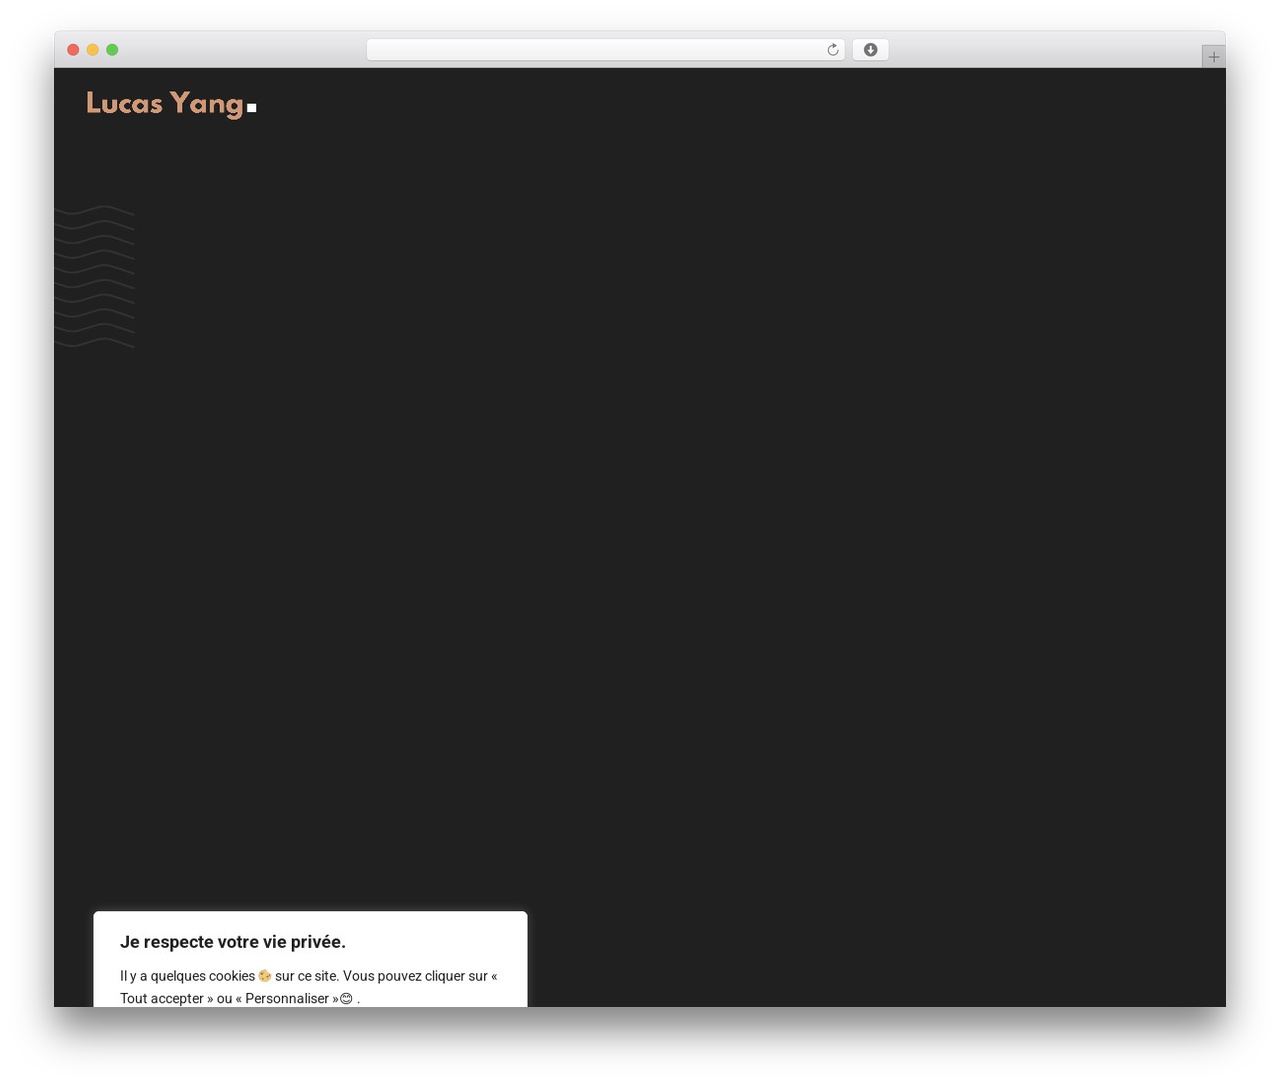Image resolution: width=1280 pixels, height=1084 pixels.
Task: Click the Lucas Yang site logo
Action: 171,104
